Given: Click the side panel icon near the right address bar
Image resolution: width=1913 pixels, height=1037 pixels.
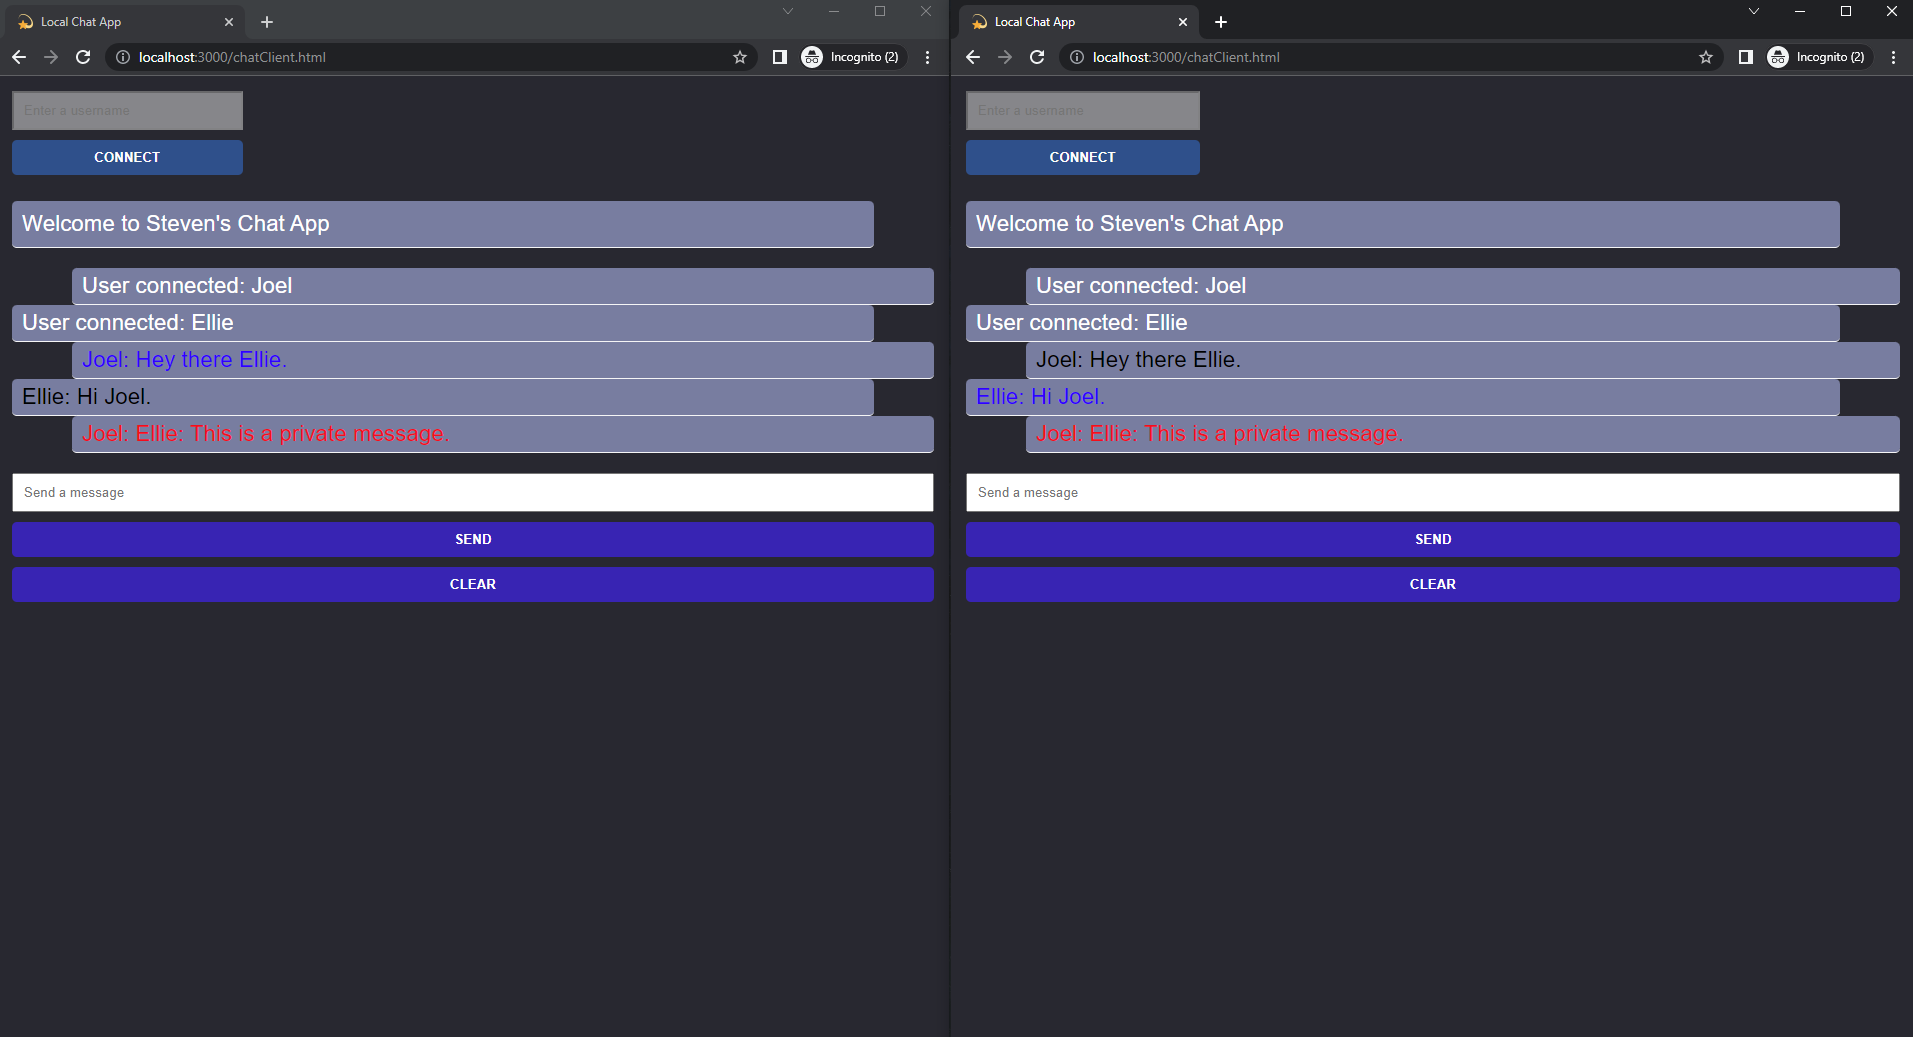Looking at the screenshot, I should 1745,57.
